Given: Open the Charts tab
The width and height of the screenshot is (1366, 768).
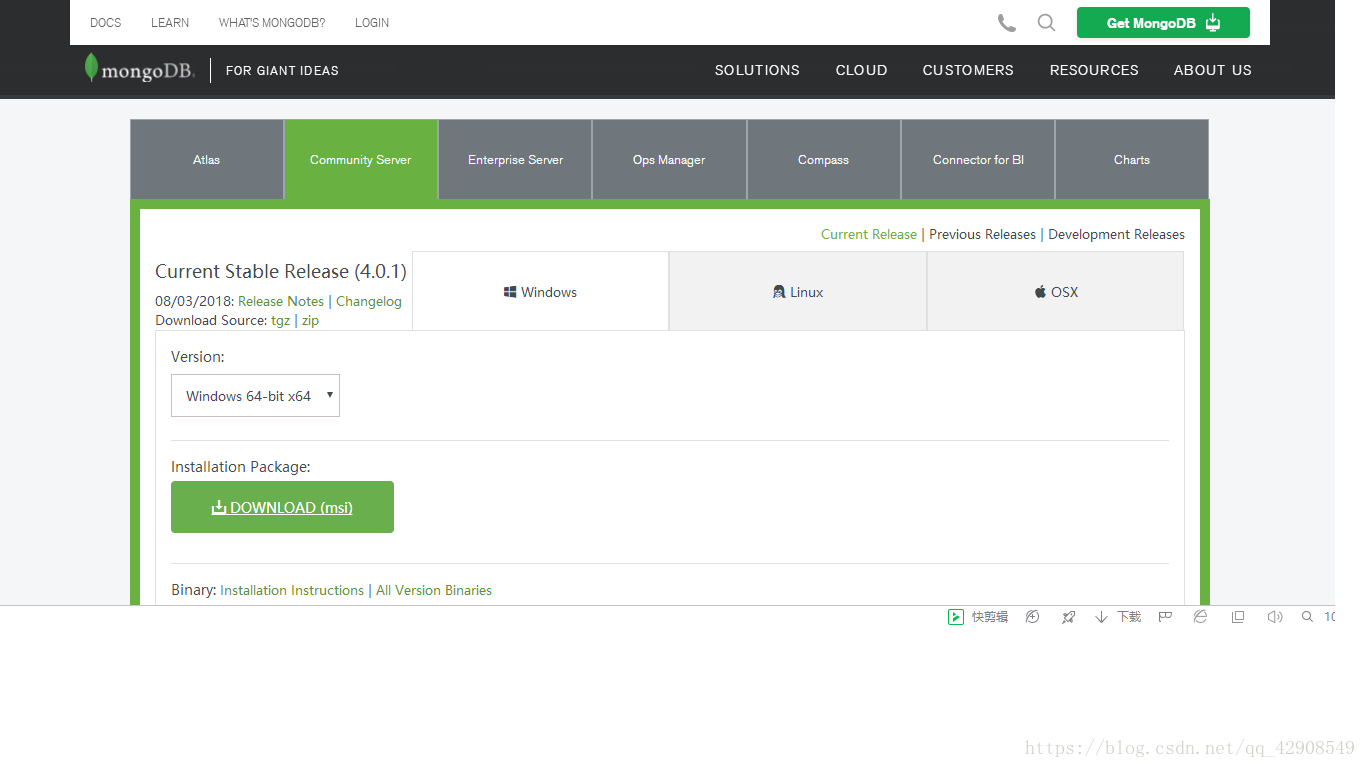Looking at the screenshot, I should pos(1132,160).
